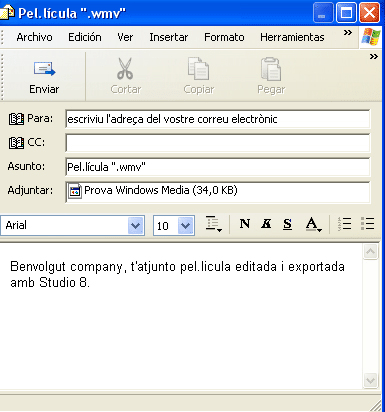
Task: Close the message window
Action: (369, 13)
